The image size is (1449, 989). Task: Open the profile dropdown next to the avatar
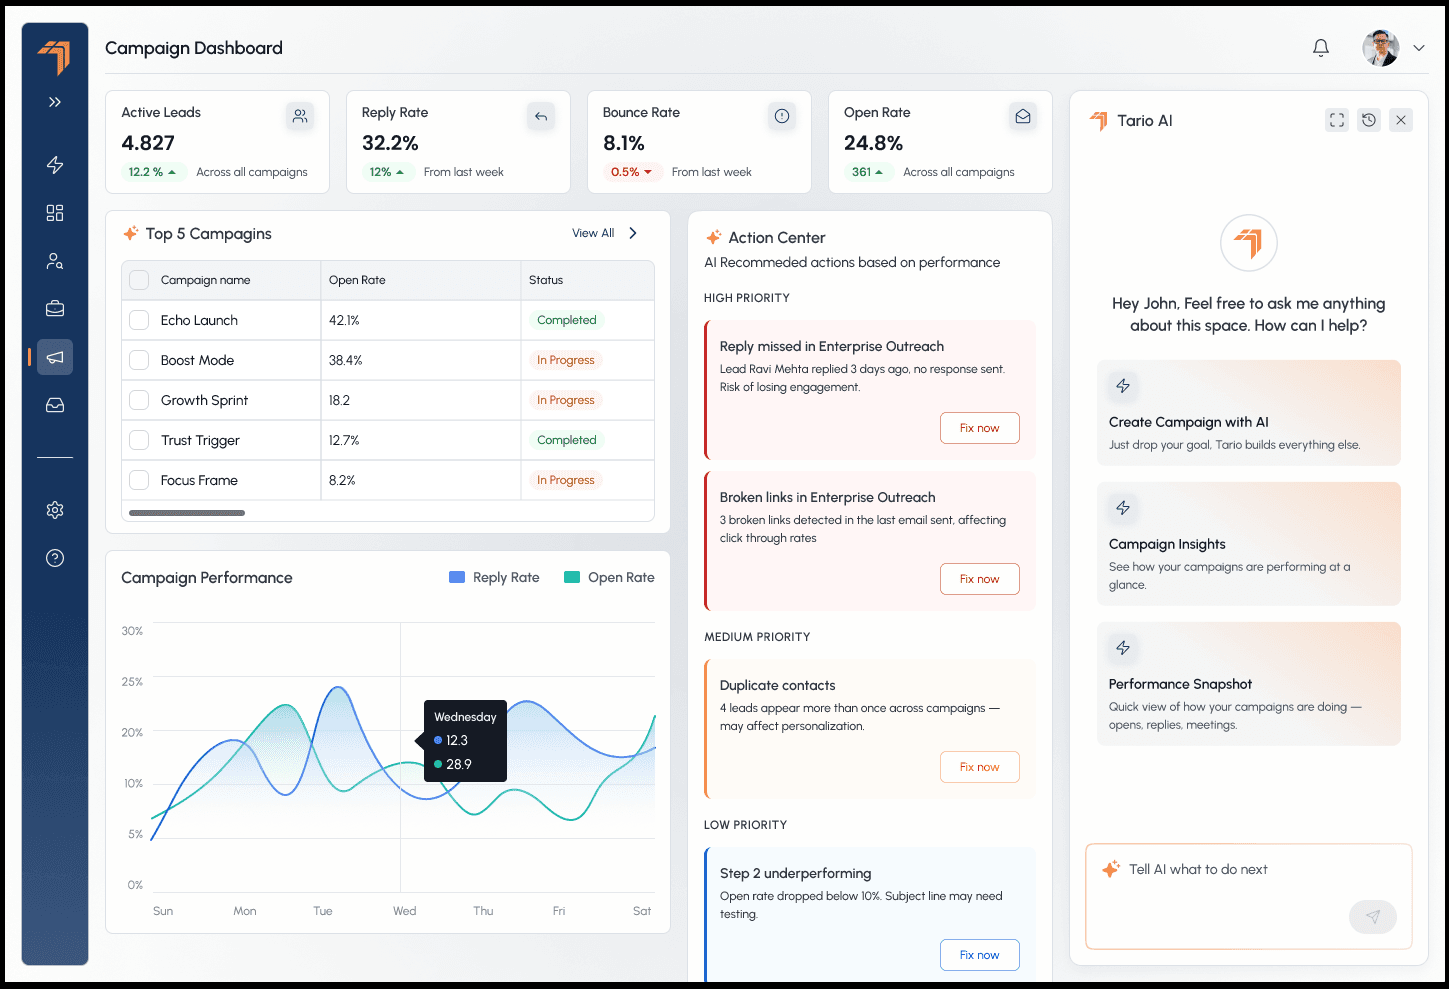point(1418,47)
